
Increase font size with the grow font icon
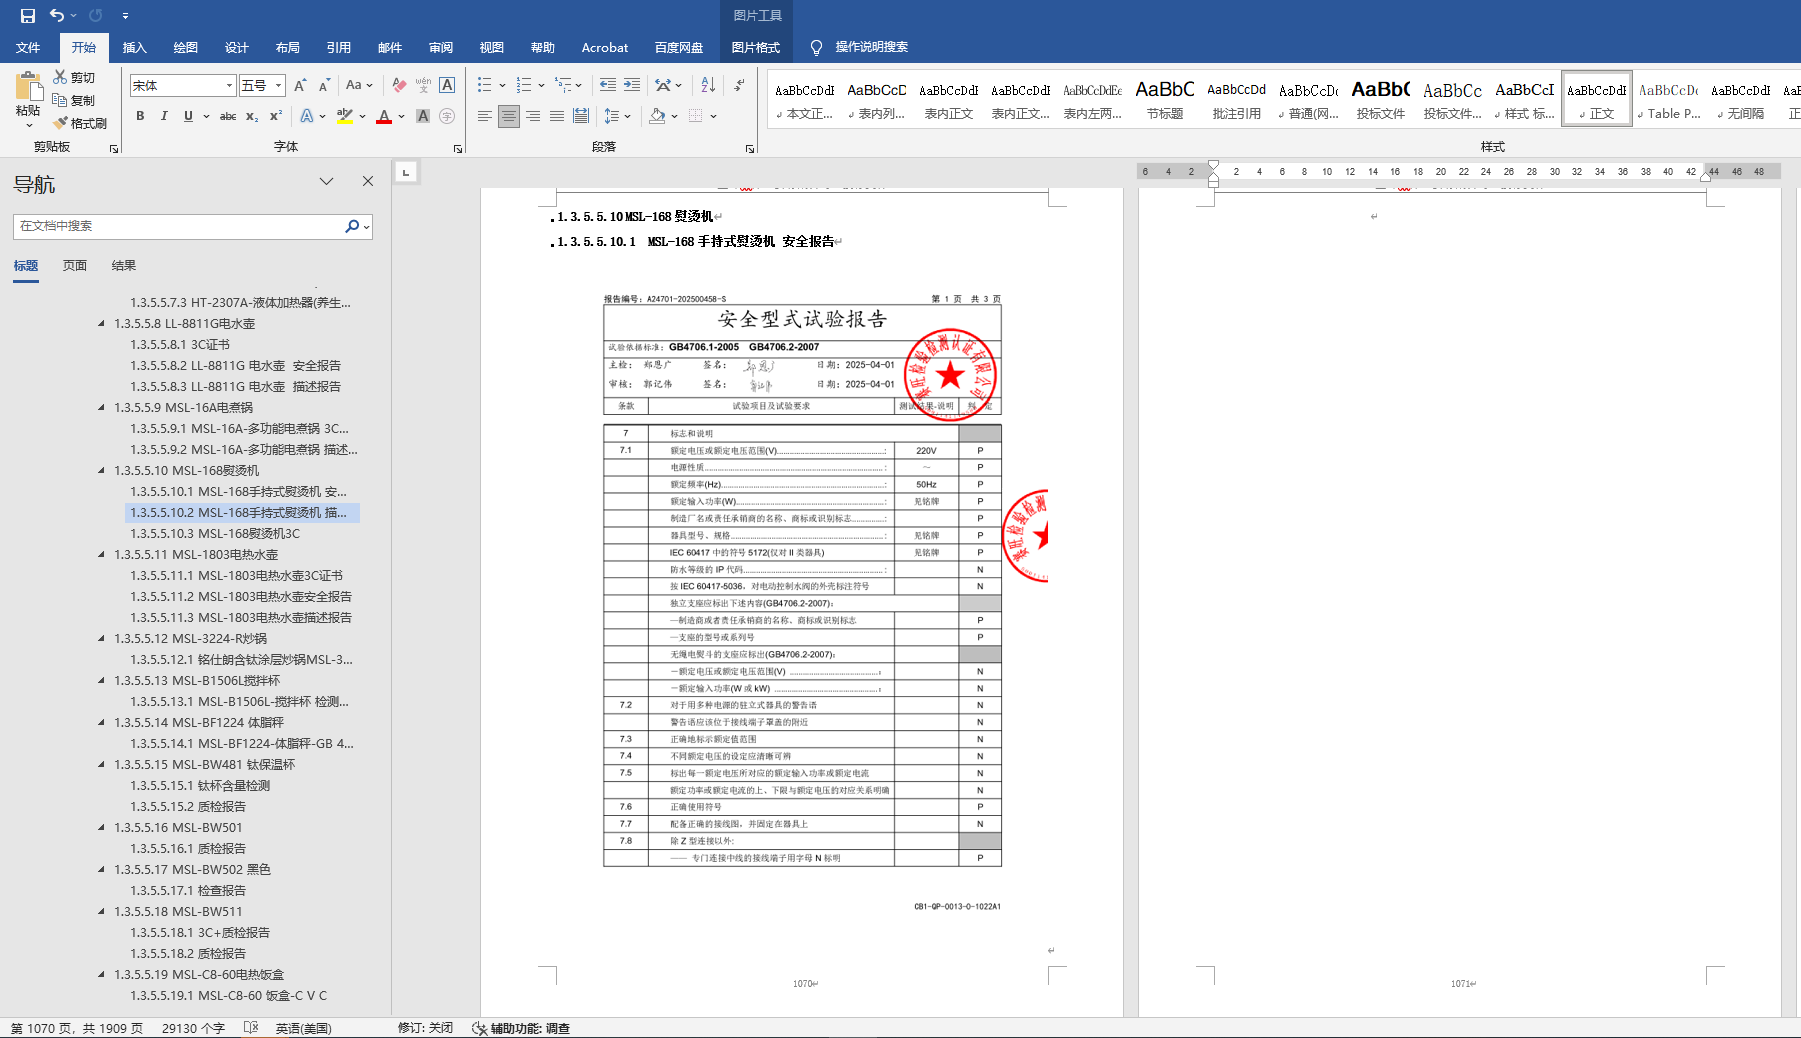pos(300,86)
